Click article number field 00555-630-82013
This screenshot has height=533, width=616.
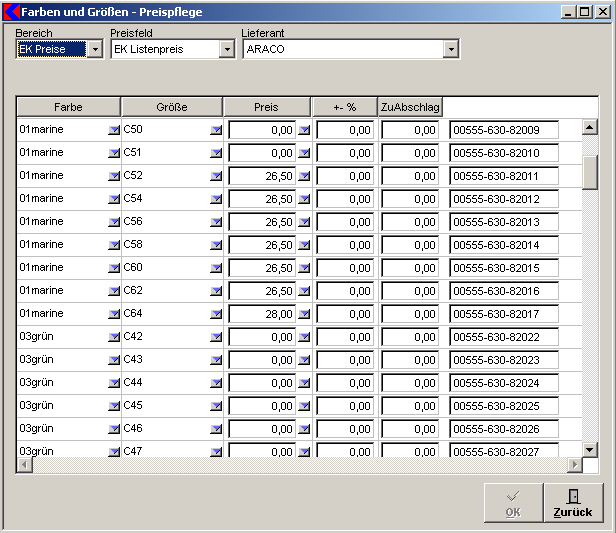coord(504,222)
